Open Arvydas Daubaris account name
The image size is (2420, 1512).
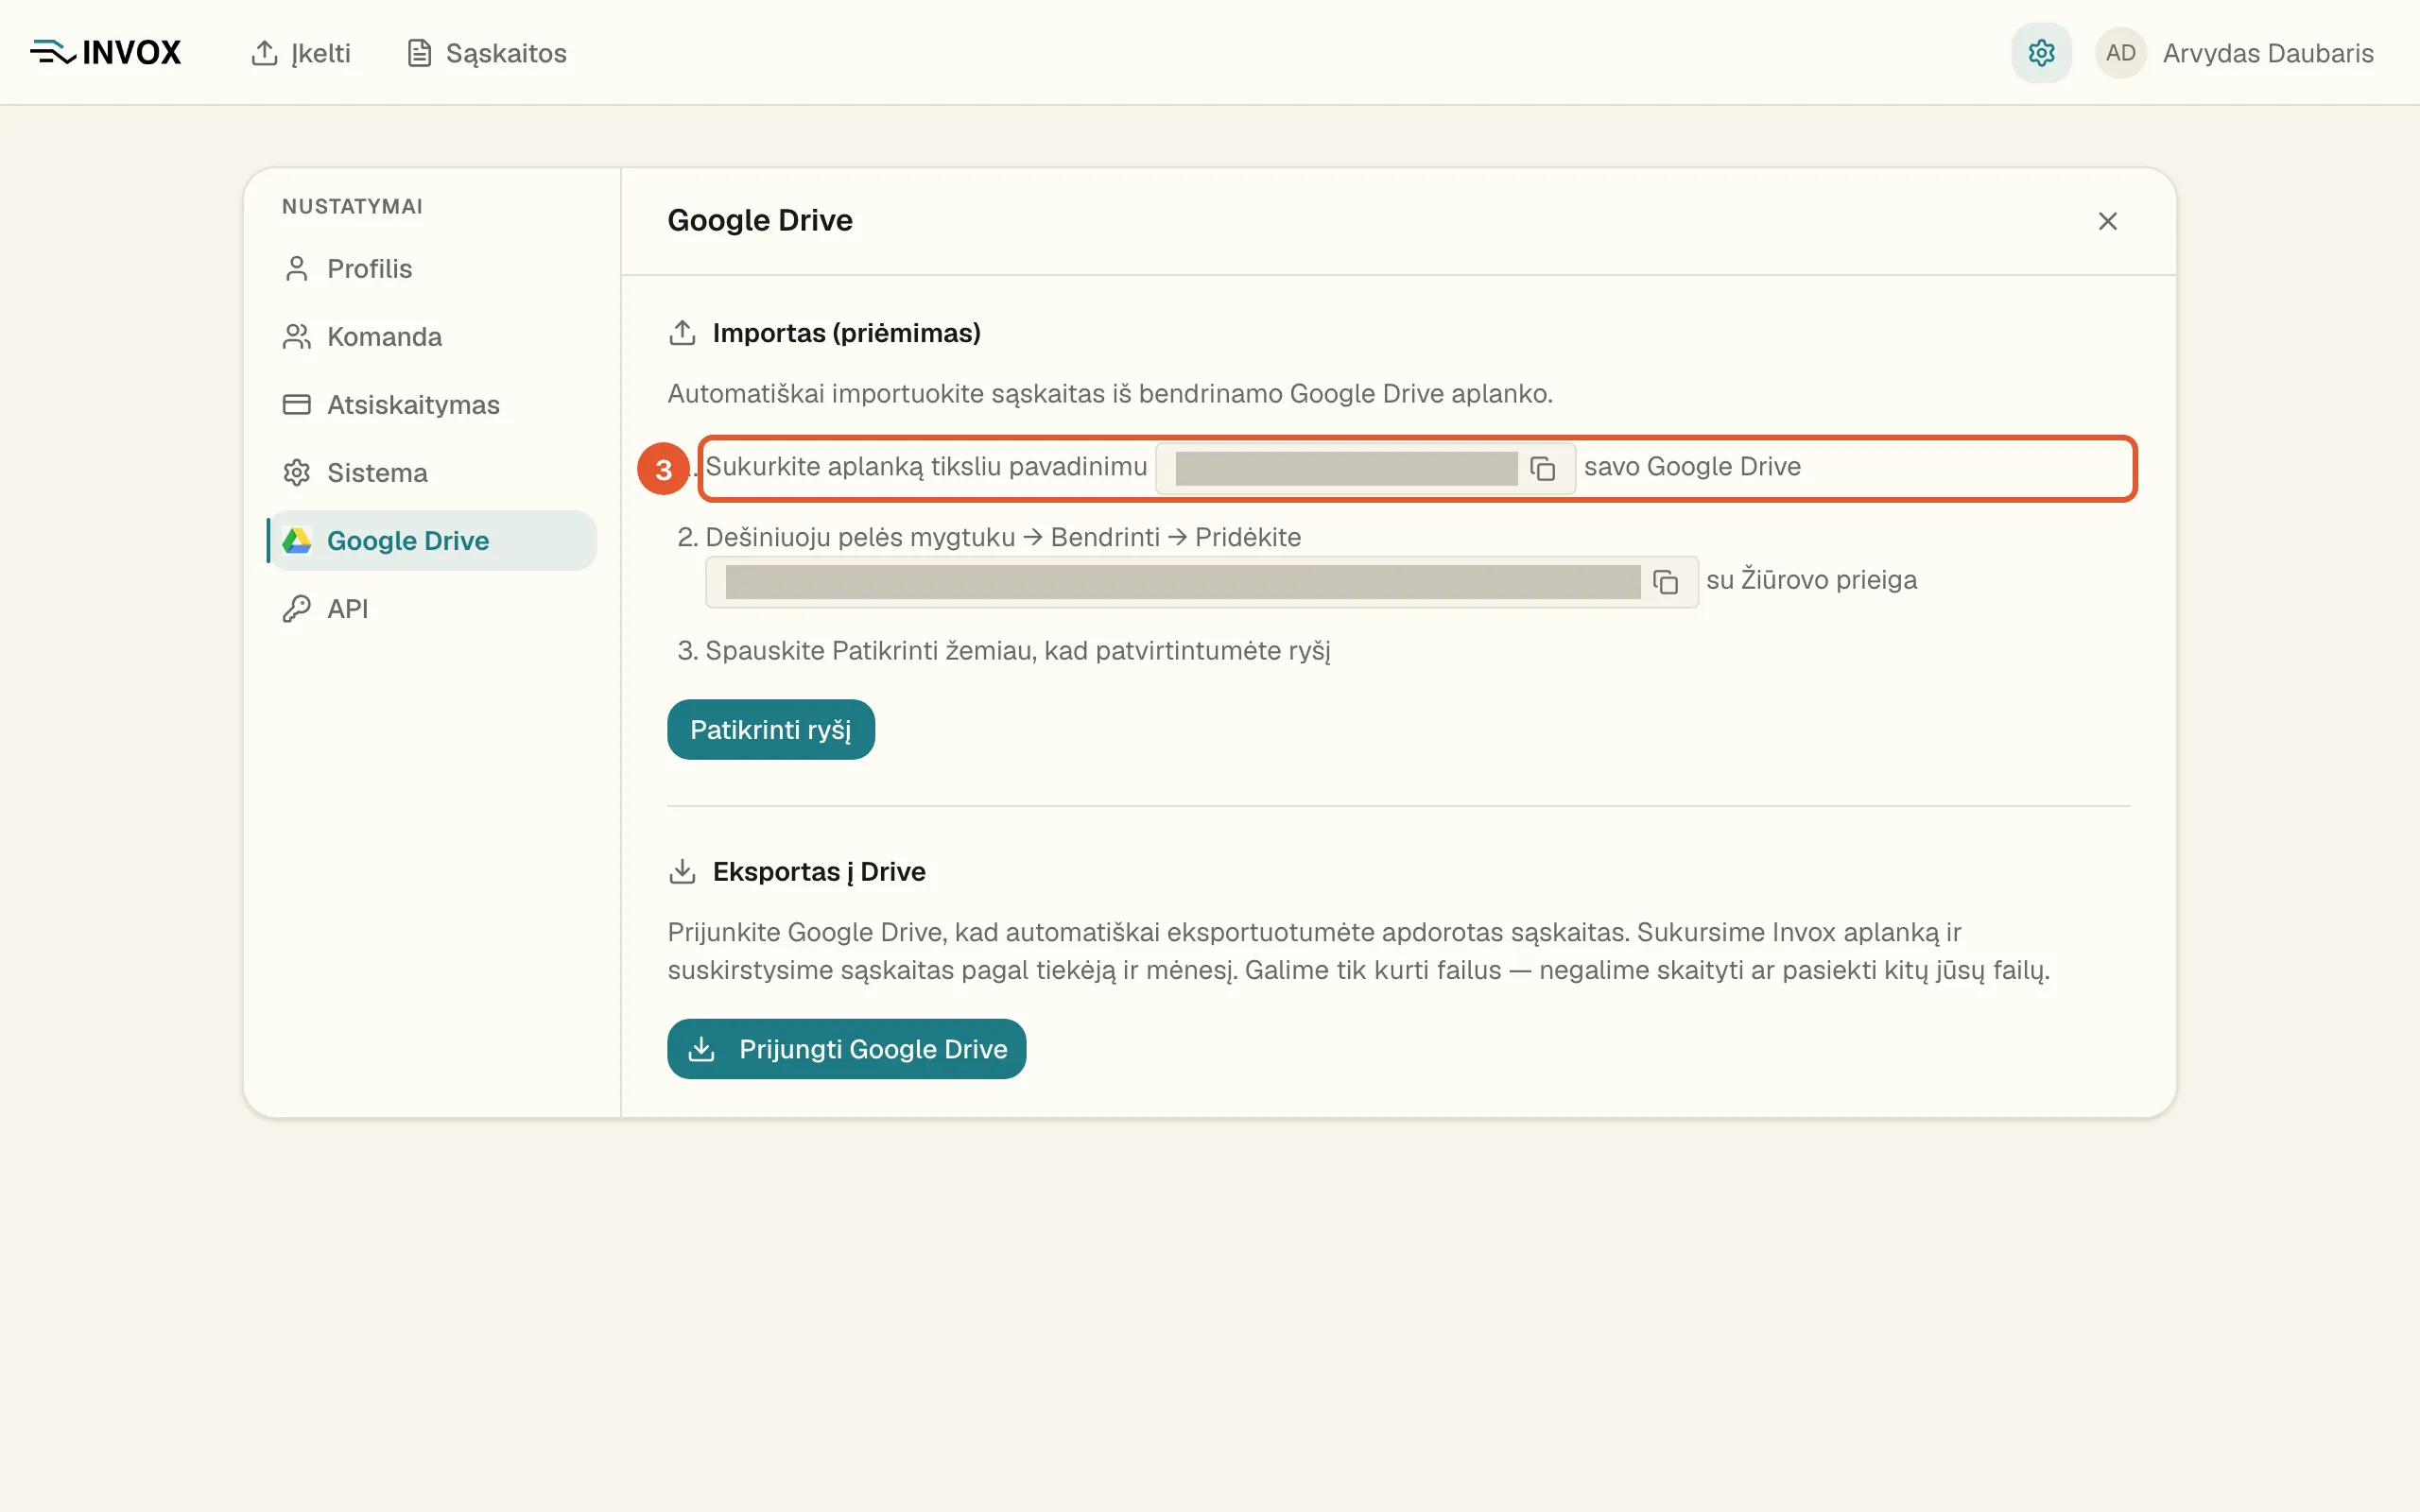(2268, 53)
